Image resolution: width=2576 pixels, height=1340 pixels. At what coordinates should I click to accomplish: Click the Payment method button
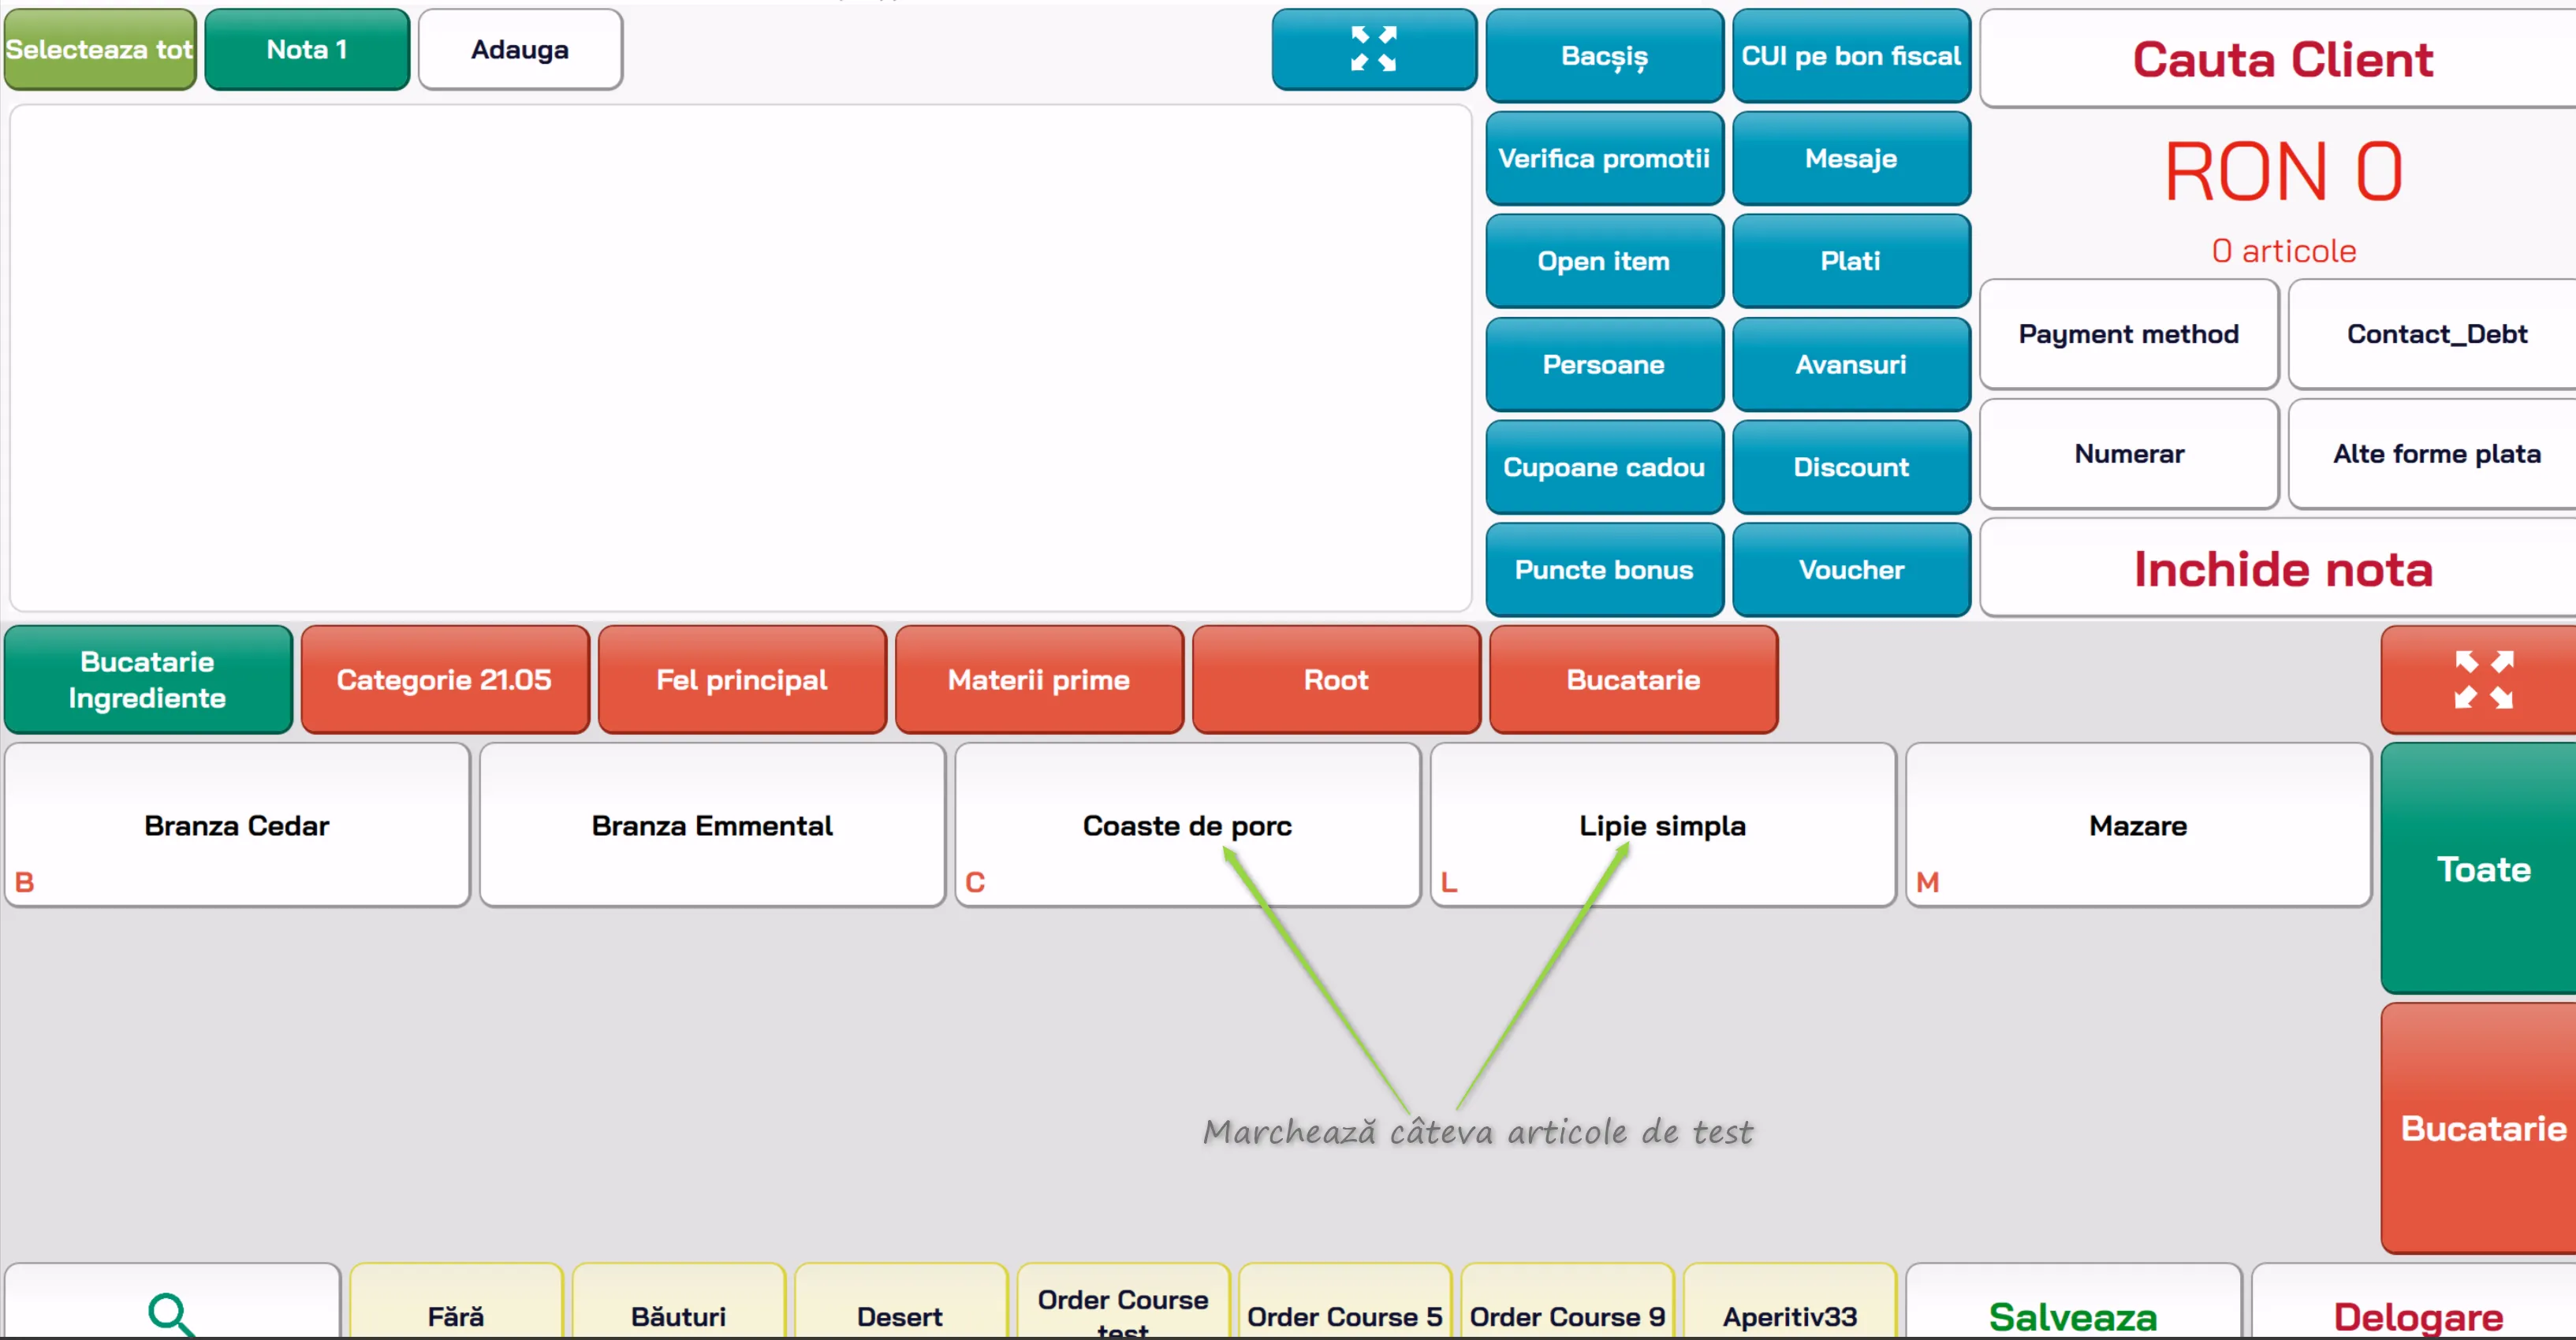[2129, 334]
